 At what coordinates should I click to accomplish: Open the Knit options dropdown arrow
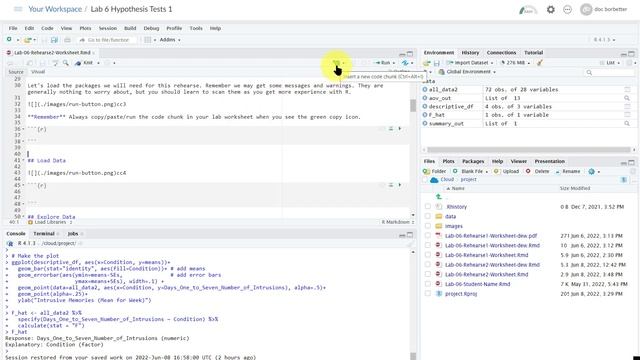coord(98,63)
